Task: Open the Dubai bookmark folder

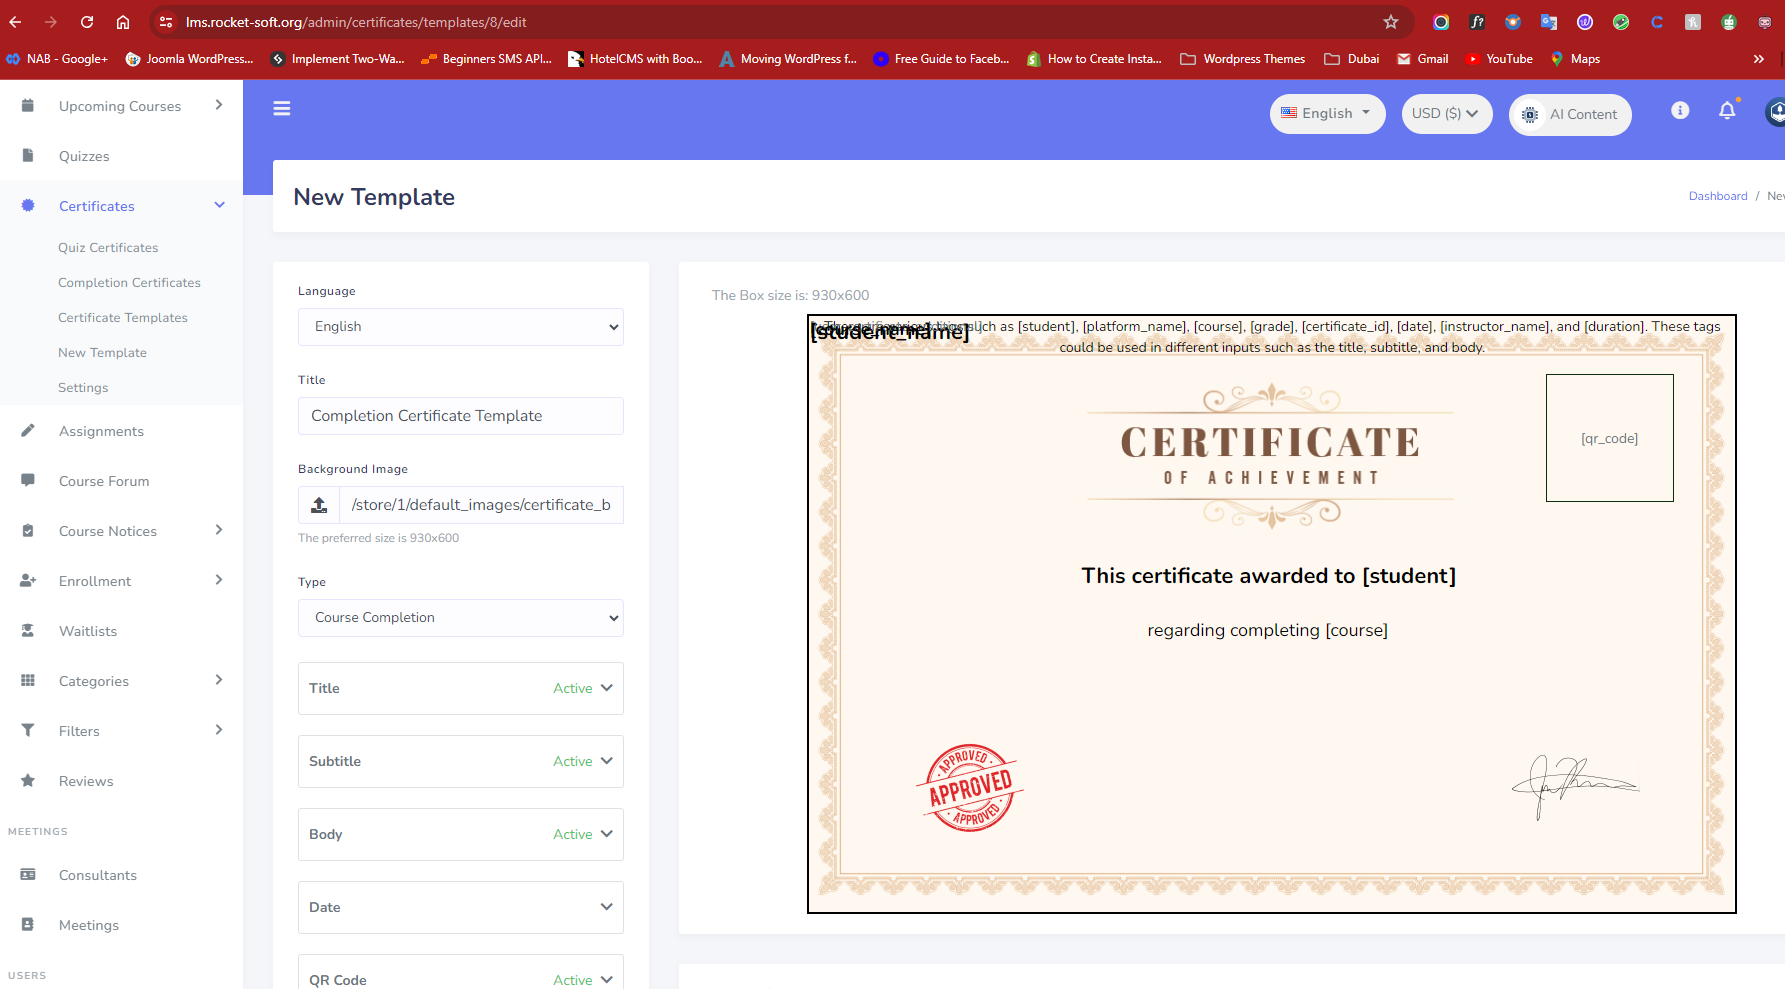Action: pyautogui.click(x=1352, y=59)
